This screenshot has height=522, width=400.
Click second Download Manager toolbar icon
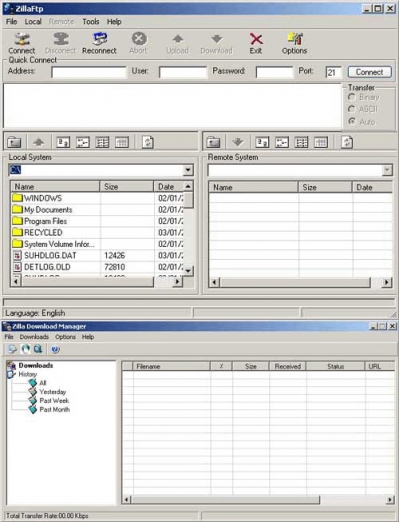tap(26, 349)
